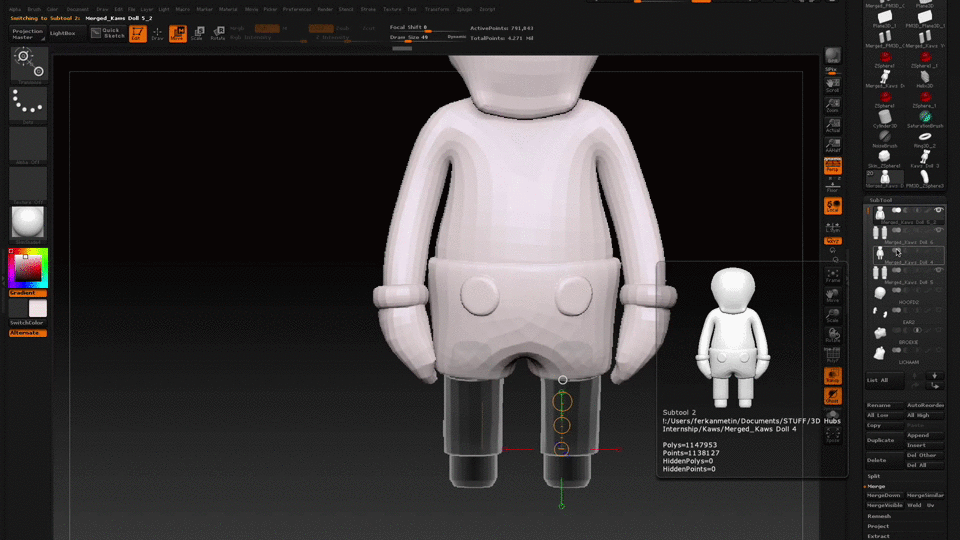Pick a color in the color picker
Screen dimensions: 960x540
[x=28, y=268]
